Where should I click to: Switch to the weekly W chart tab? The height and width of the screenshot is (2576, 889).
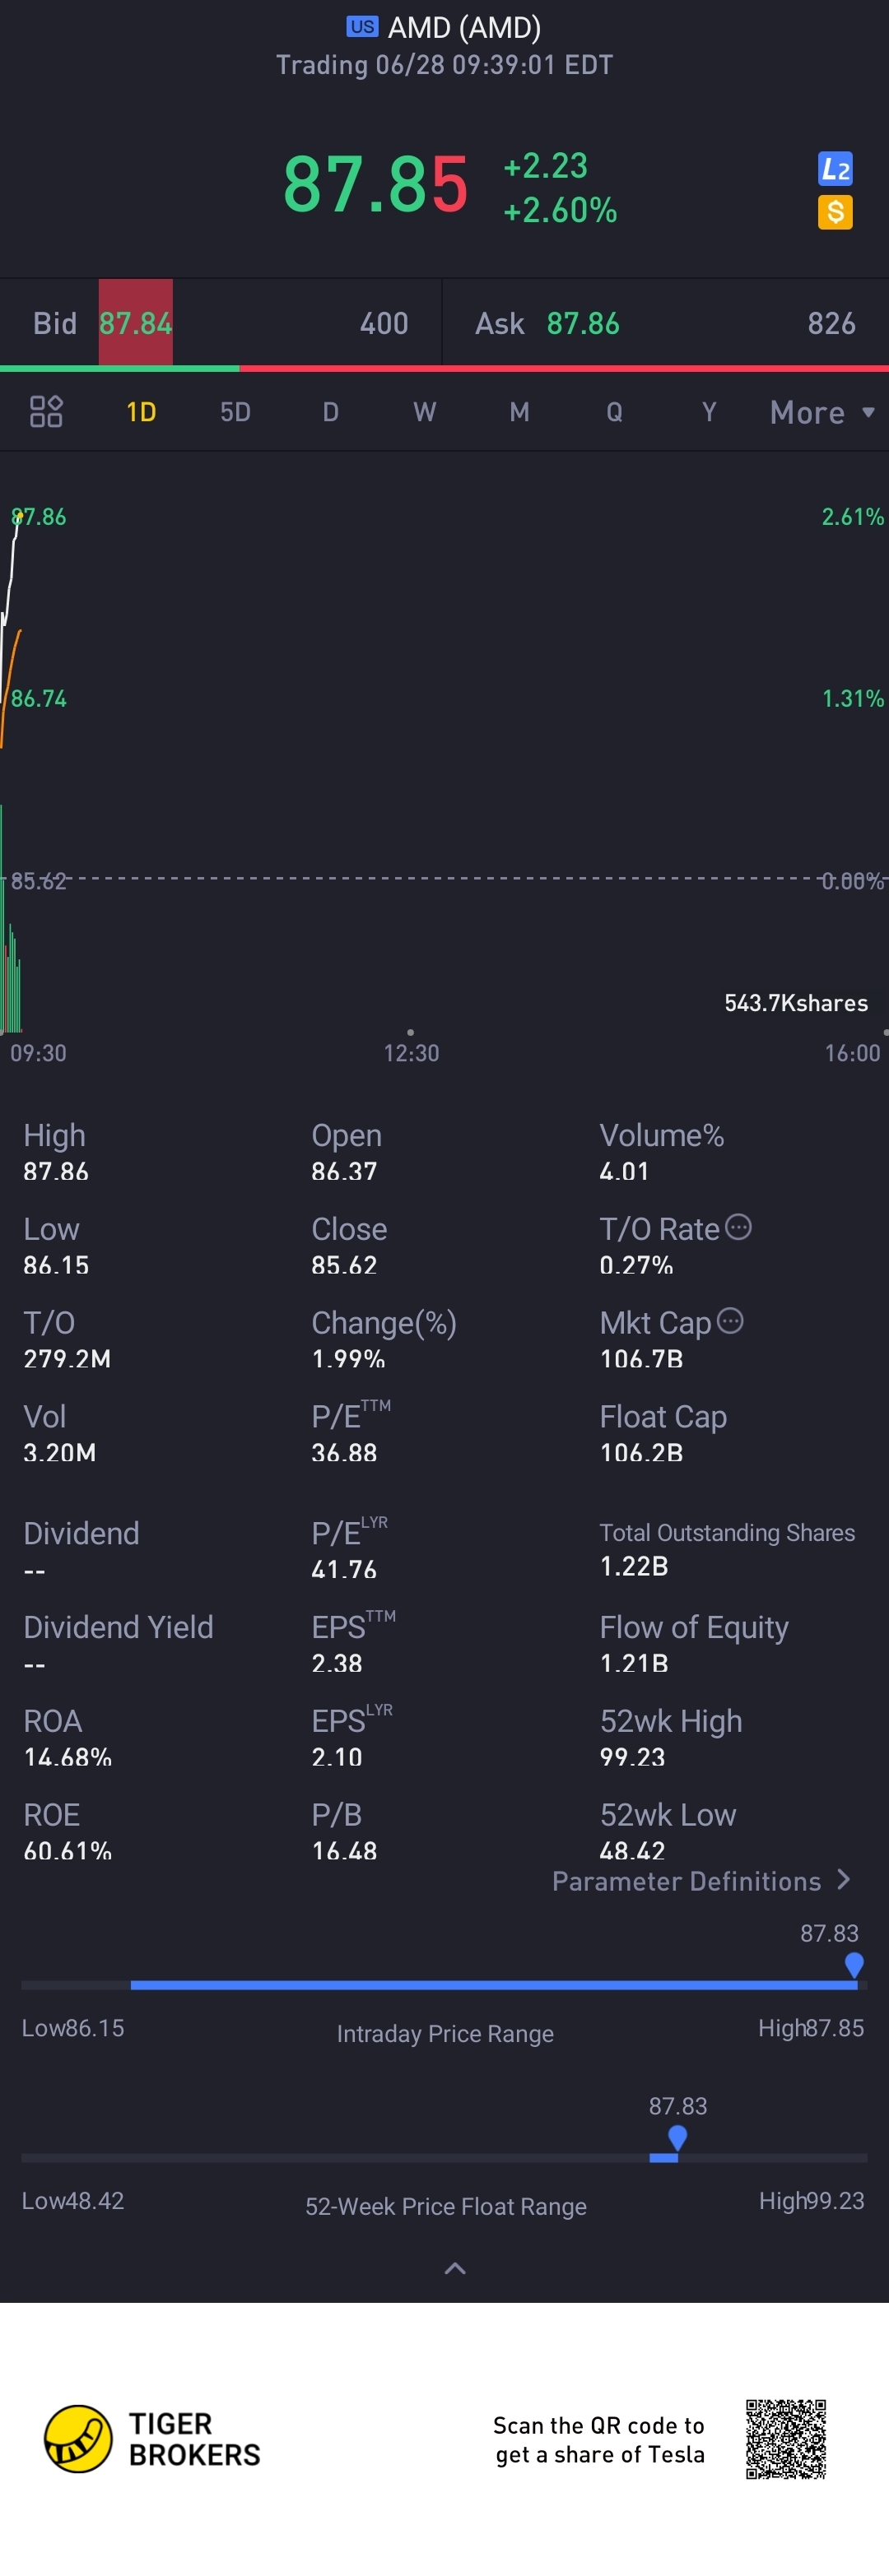[x=424, y=412]
